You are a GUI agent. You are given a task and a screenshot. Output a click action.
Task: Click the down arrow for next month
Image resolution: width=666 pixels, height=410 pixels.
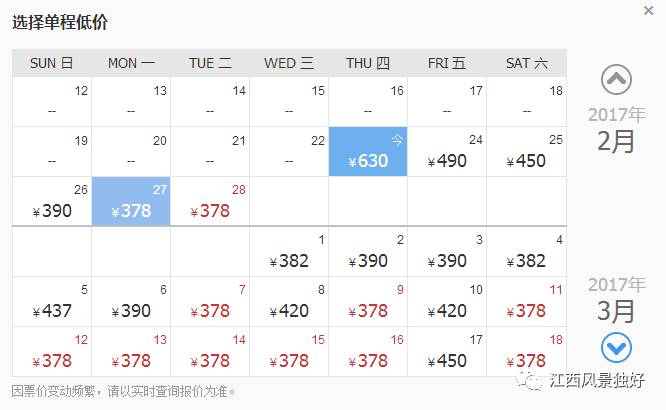616,347
